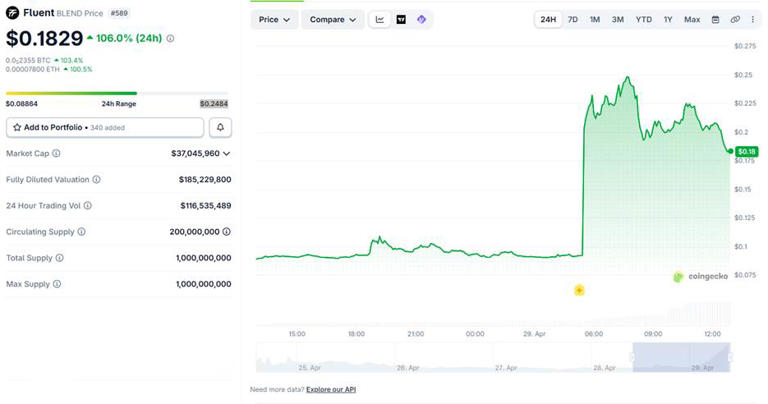768x404 pixels.
Task: Click the highlighted chart range navigator window
Action: pyautogui.click(x=681, y=357)
